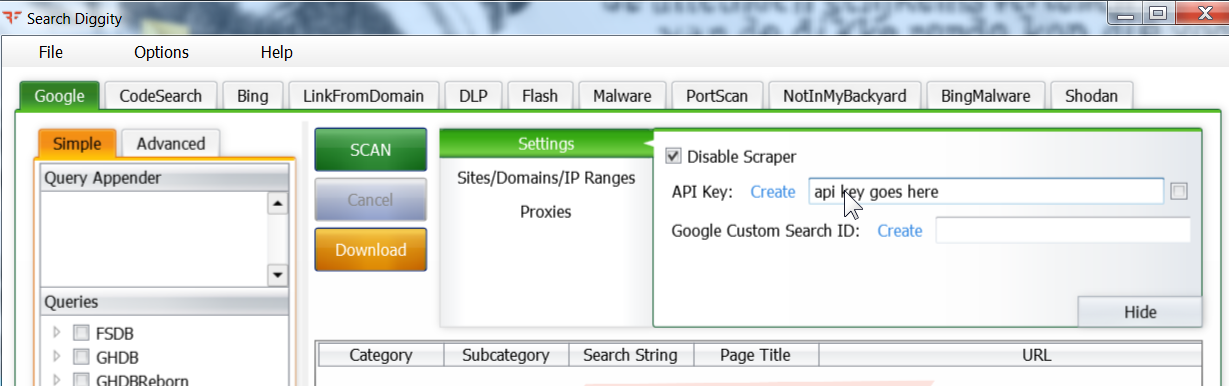Viewport: 1229px width, 386px height.
Task: Open Sites/Domains/IP Ranges settings
Action: tap(546, 178)
